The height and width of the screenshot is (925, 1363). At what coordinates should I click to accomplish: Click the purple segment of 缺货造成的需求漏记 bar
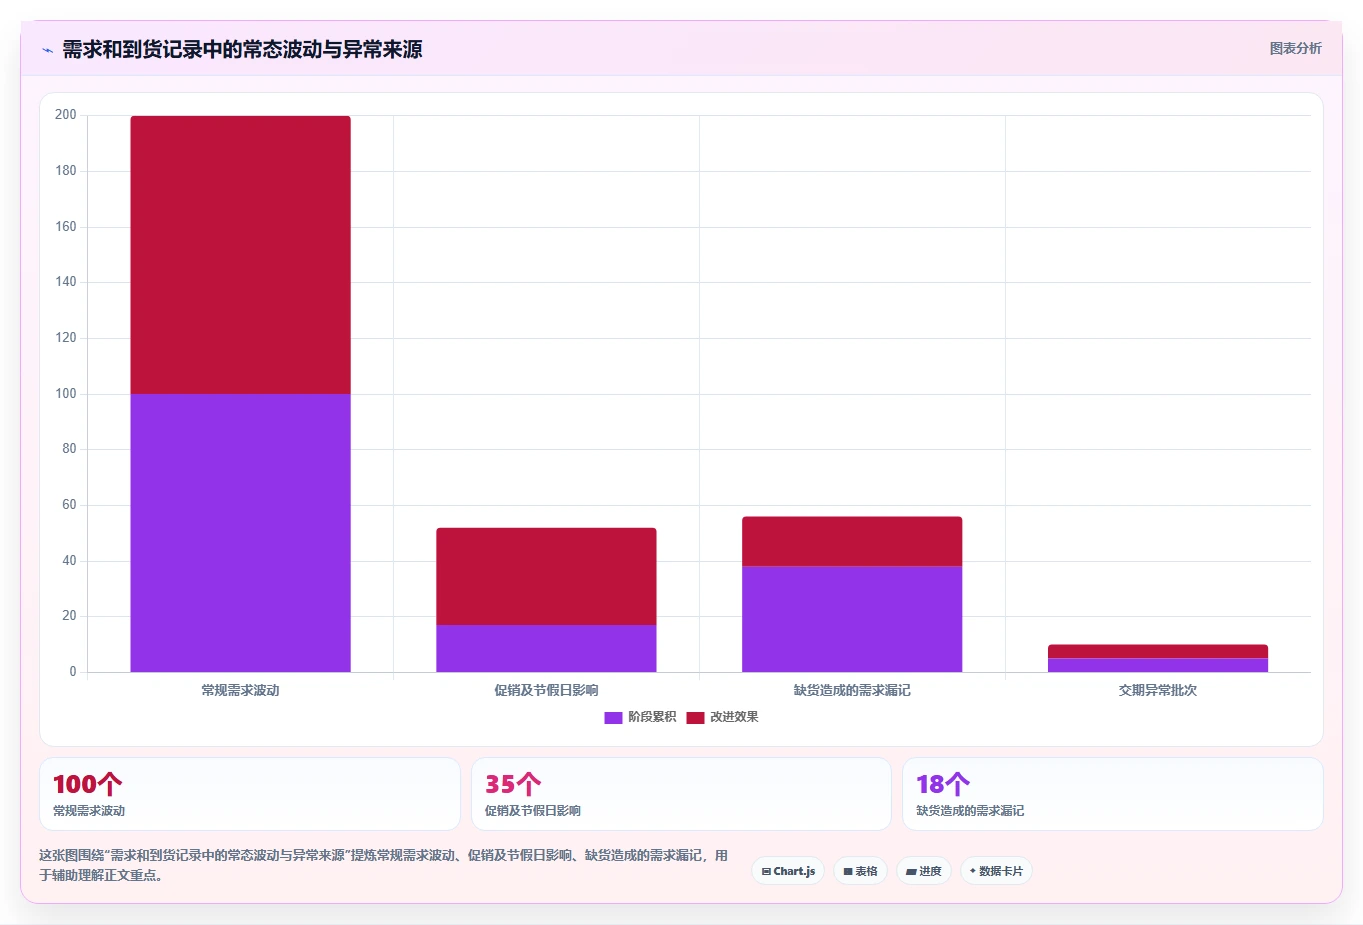852,619
